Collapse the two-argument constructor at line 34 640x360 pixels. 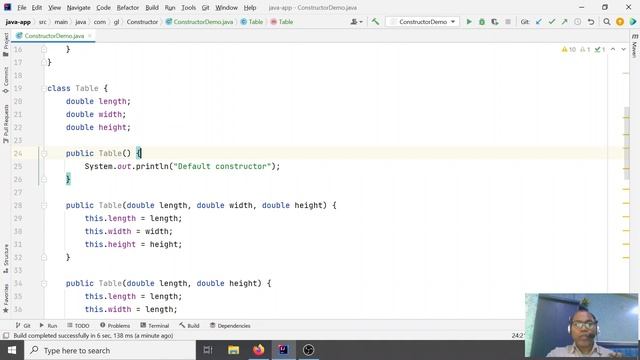pyautogui.click(x=44, y=283)
